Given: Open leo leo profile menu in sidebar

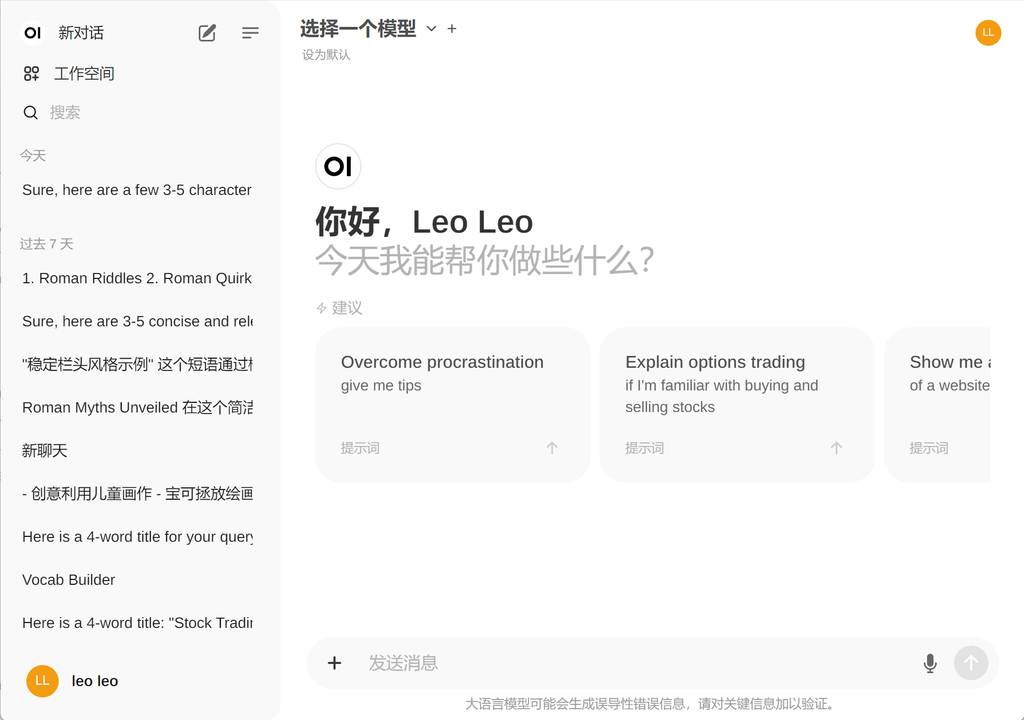Looking at the screenshot, I should pos(95,681).
